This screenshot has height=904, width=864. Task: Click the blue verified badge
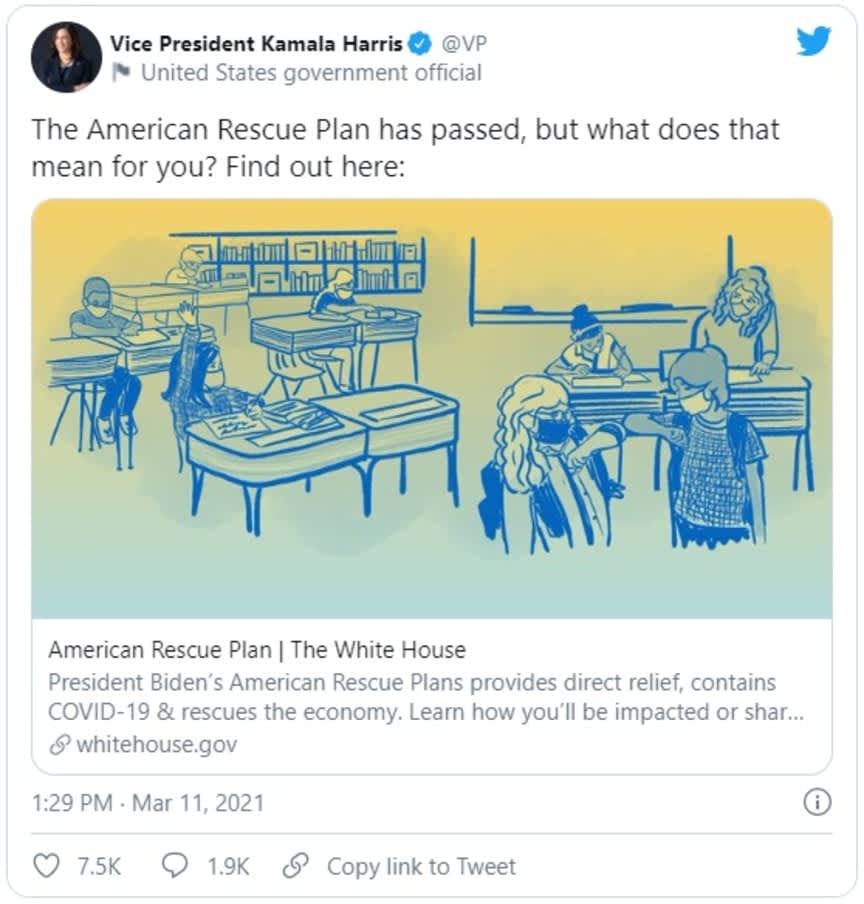click(421, 43)
